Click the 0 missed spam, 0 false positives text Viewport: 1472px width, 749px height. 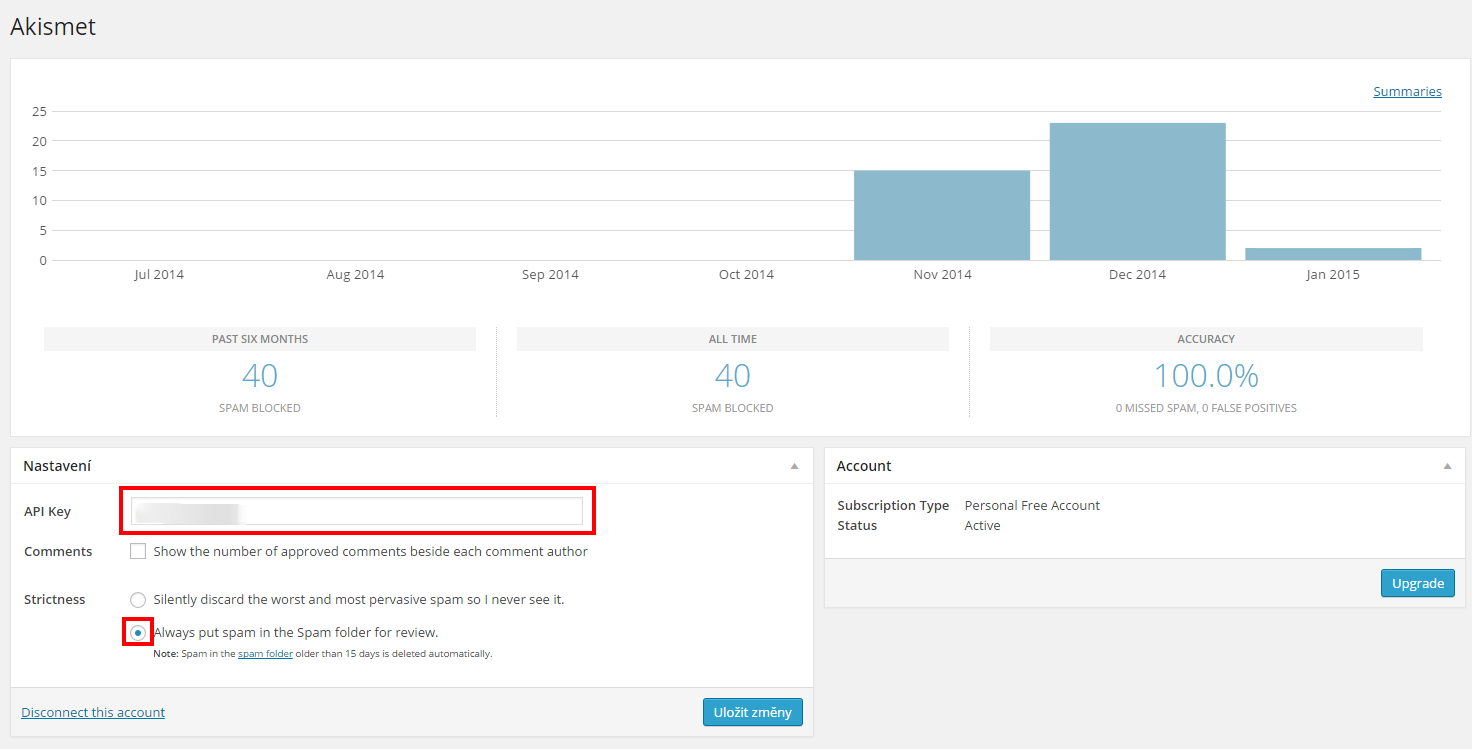(1206, 408)
